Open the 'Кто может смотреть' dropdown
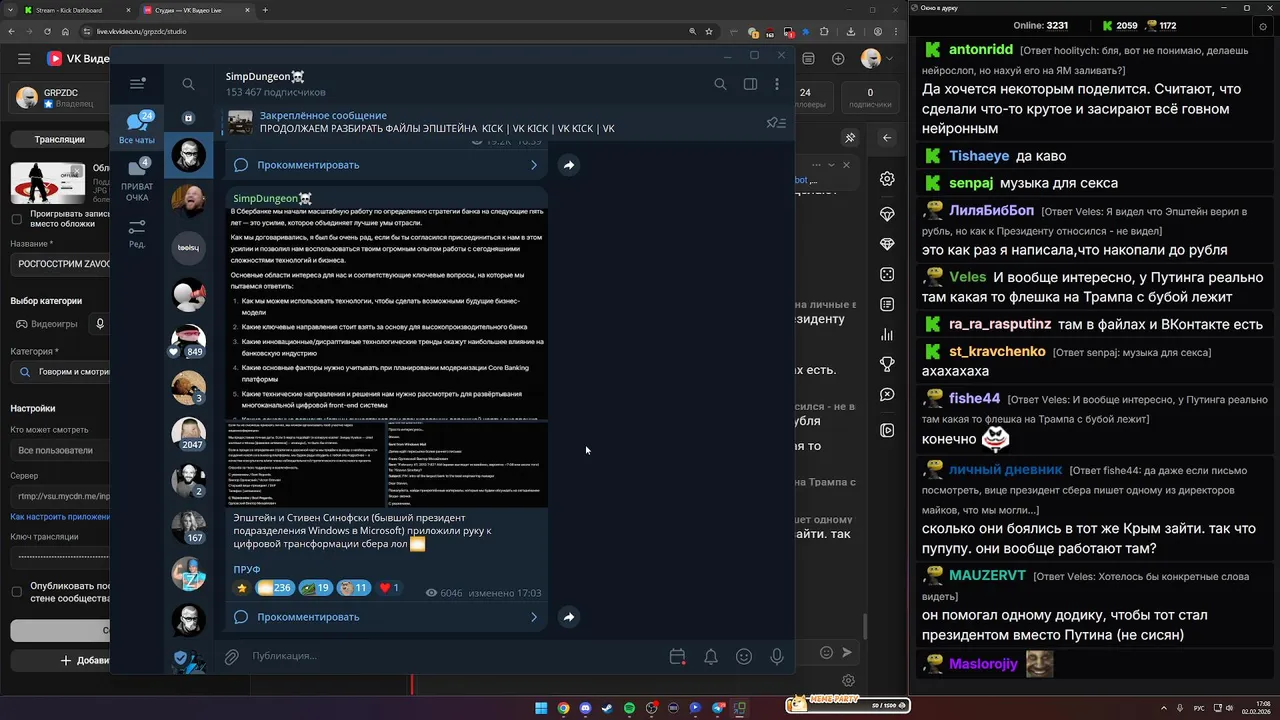 pos(59,450)
